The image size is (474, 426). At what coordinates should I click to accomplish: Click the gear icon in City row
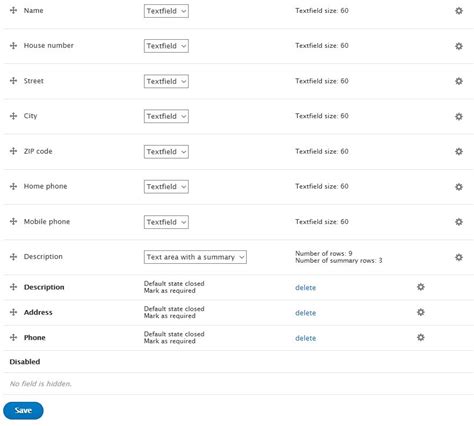point(459,116)
